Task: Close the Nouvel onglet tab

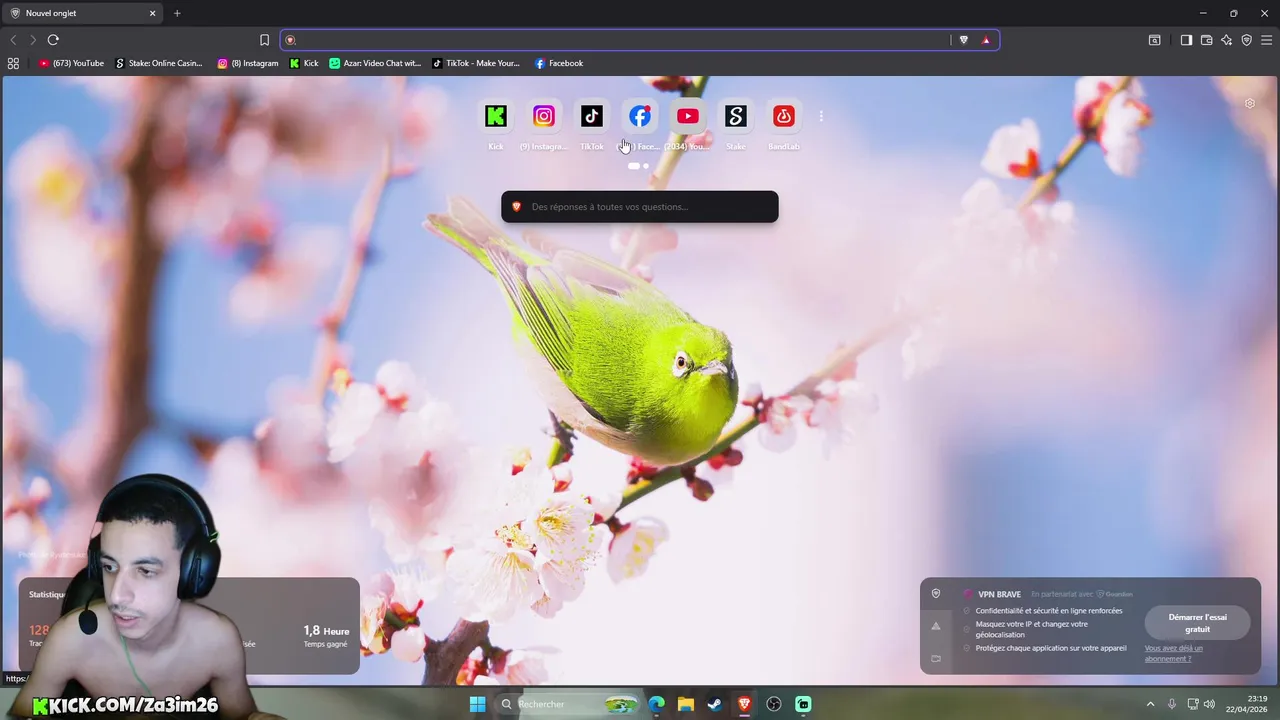Action: [153, 13]
